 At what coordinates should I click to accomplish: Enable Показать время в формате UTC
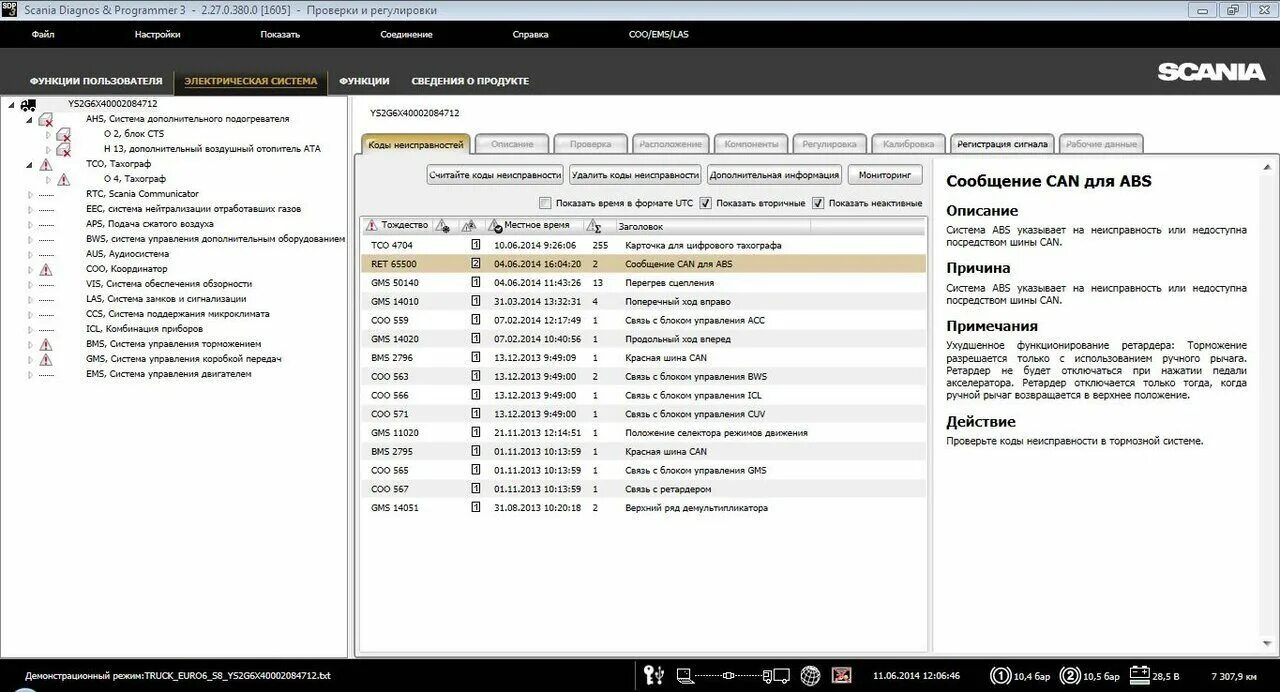pos(546,203)
